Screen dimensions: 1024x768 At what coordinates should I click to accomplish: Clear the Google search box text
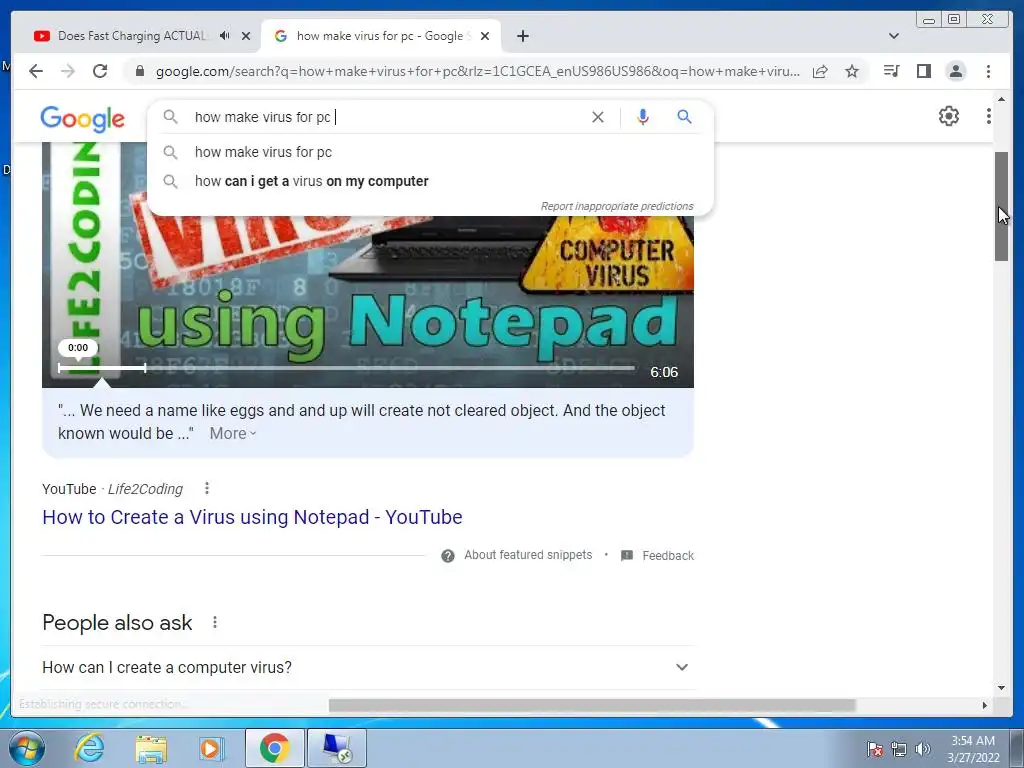click(x=598, y=117)
